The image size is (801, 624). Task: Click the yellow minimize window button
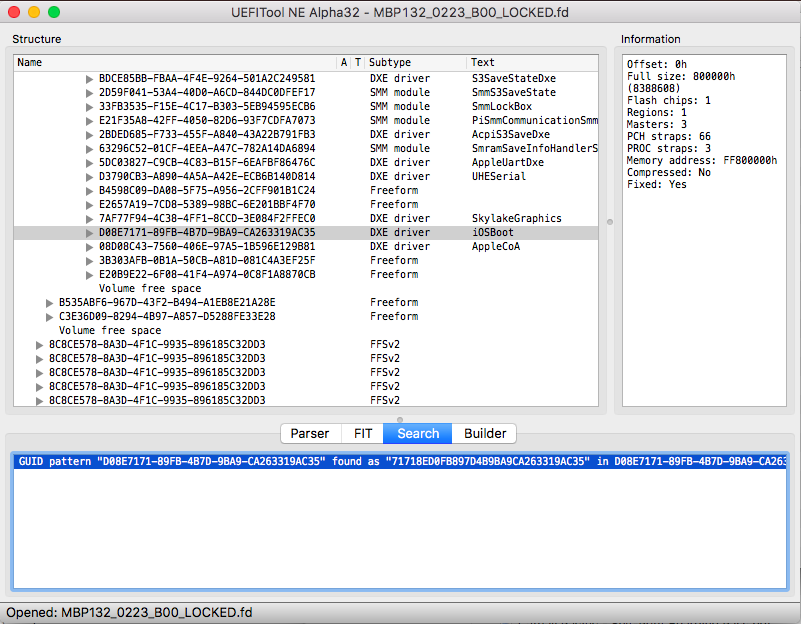(34, 12)
